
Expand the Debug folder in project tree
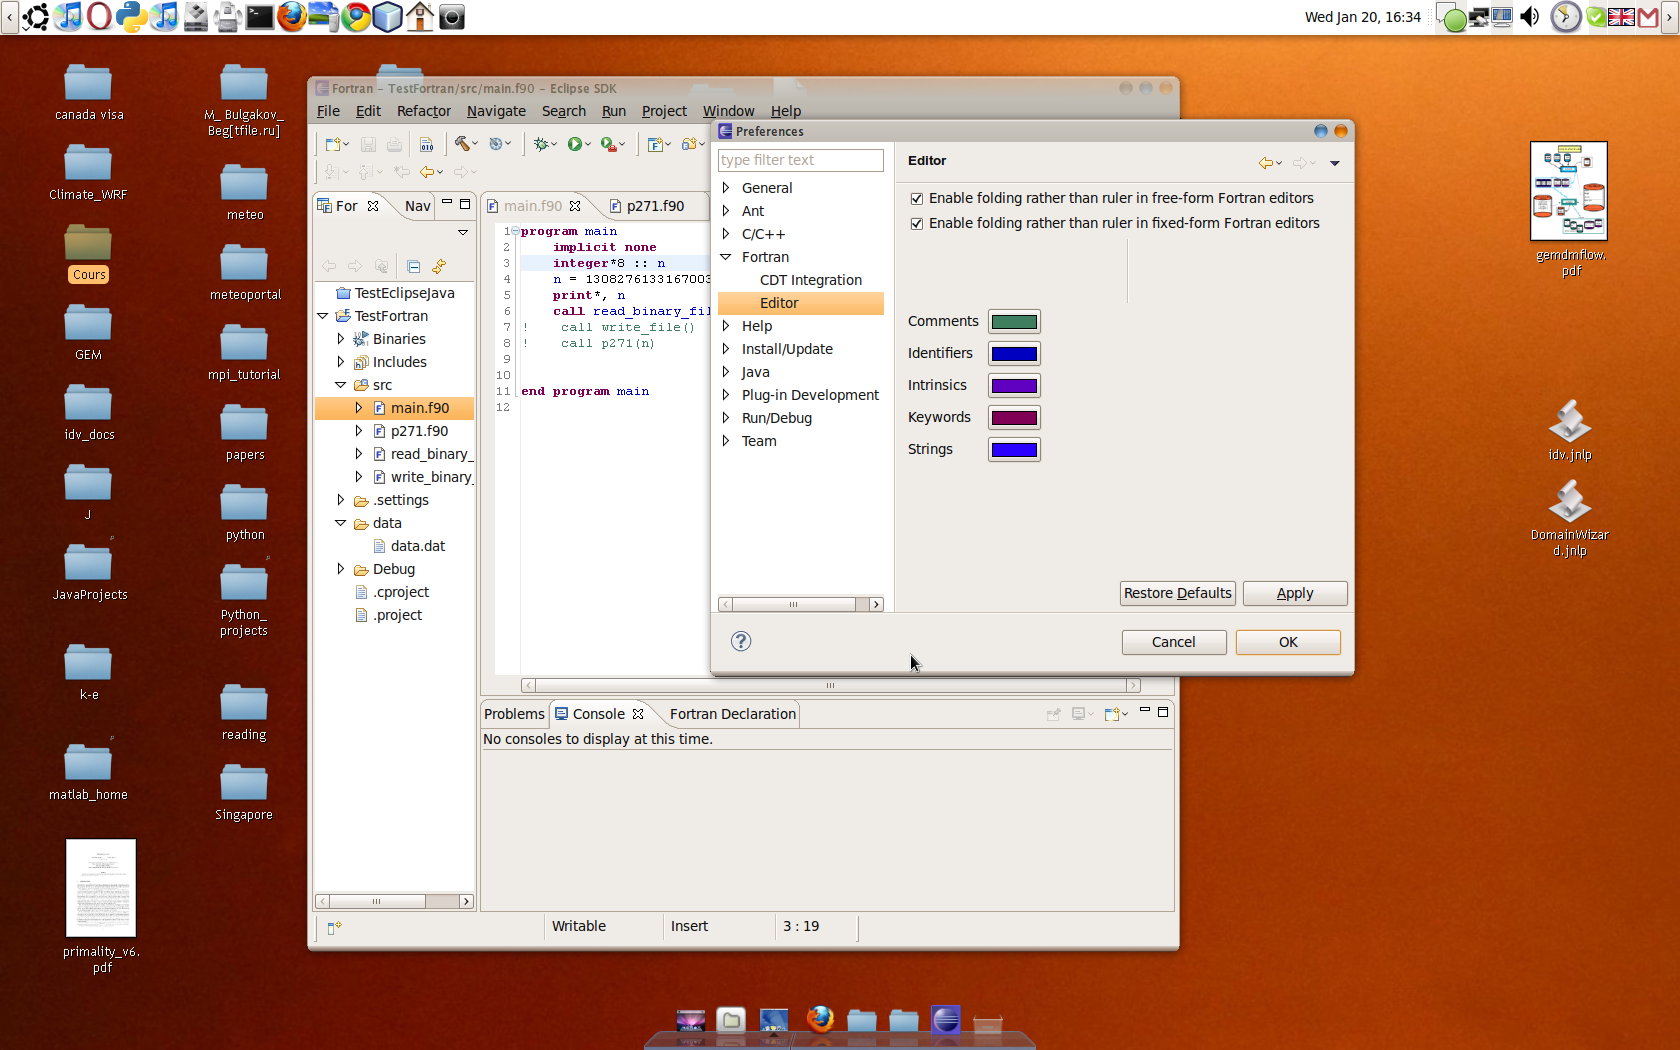click(x=341, y=569)
